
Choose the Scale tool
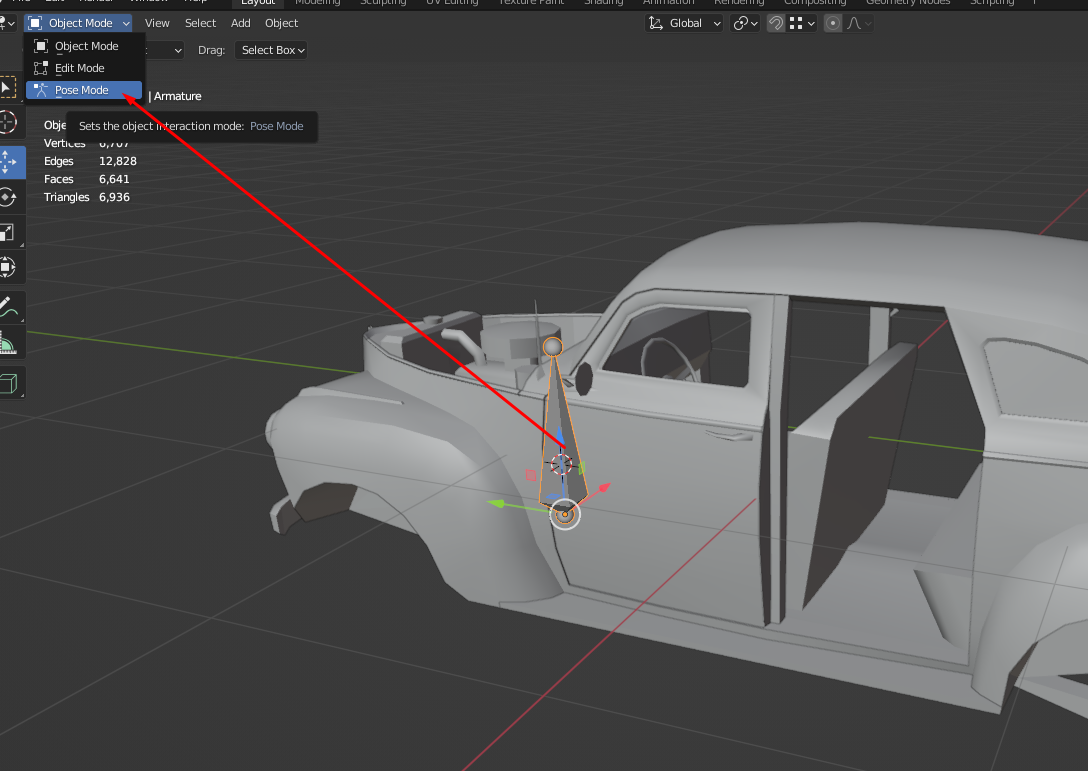[8, 232]
